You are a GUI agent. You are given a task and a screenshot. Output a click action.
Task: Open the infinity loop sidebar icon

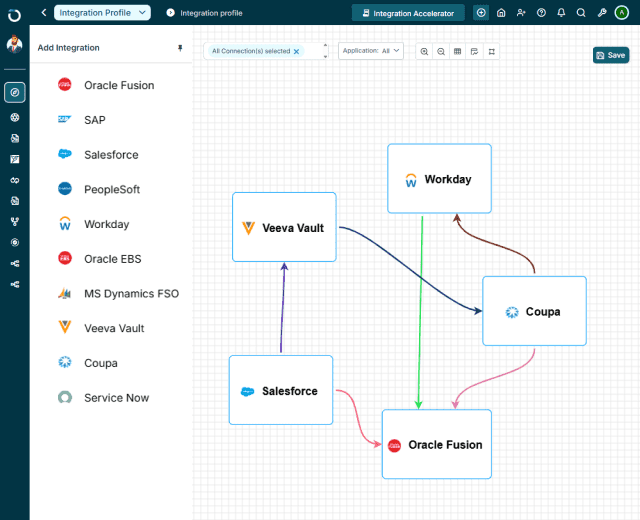15,180
